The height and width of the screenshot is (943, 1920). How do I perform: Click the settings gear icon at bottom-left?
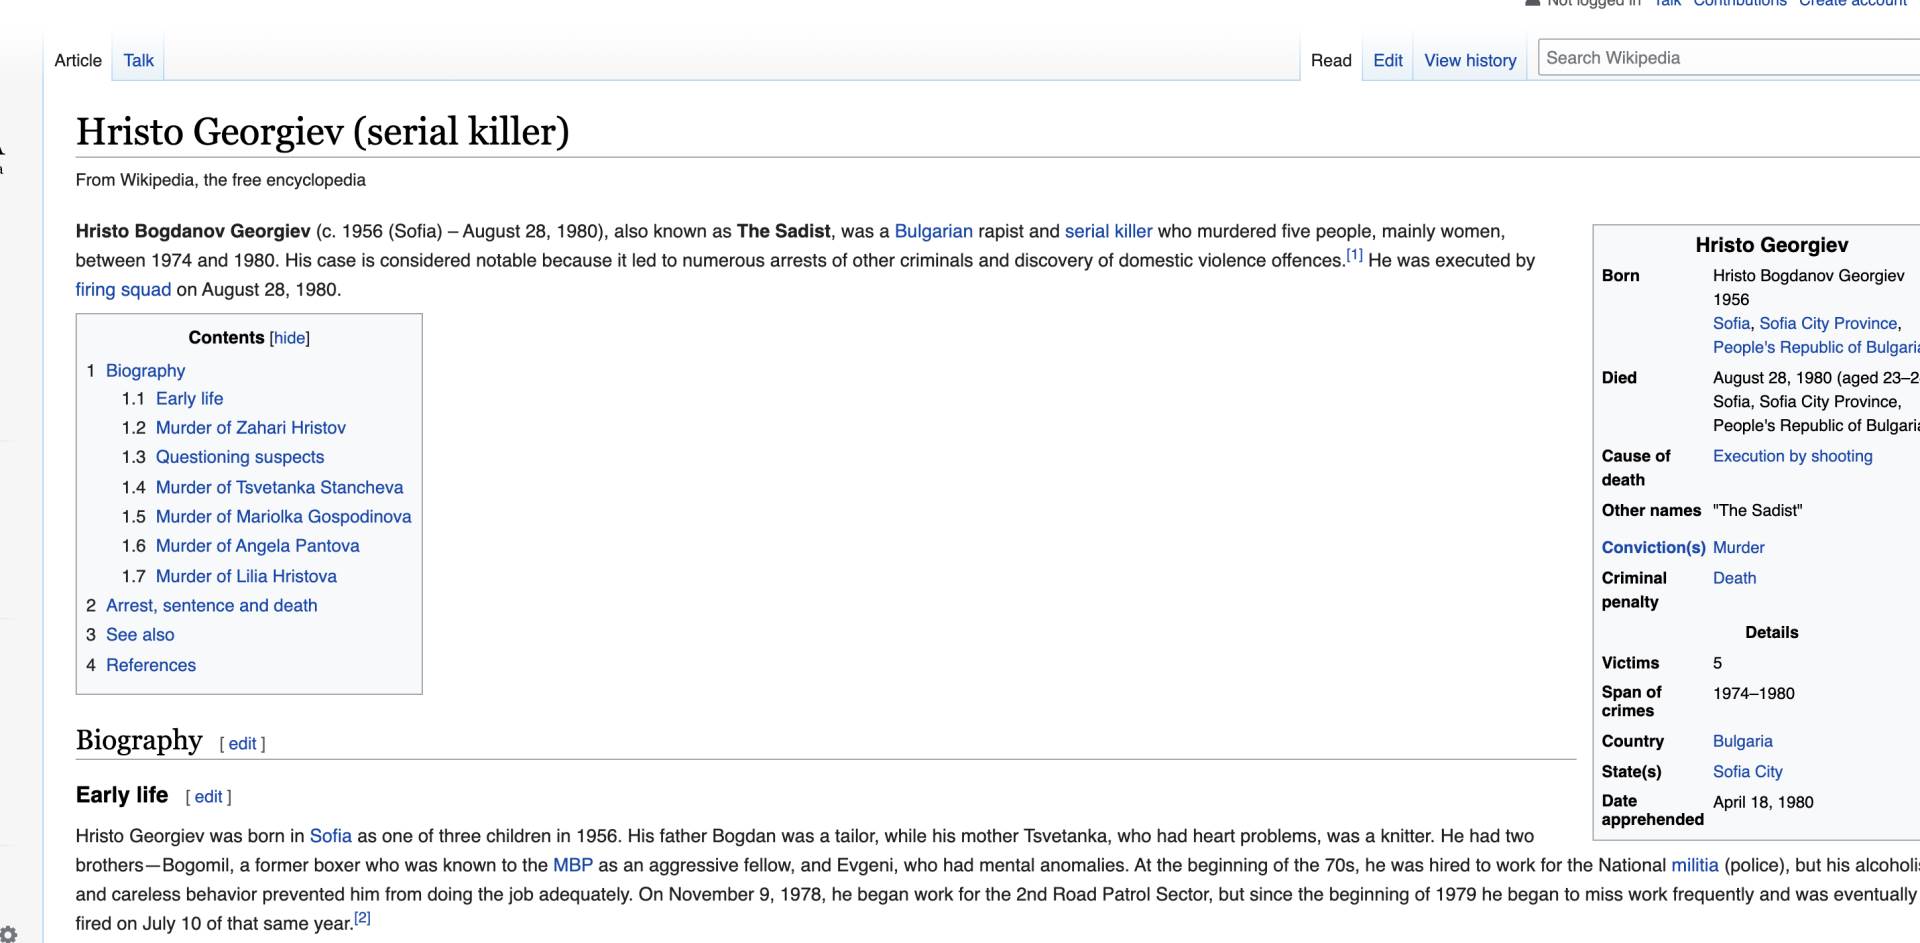click(x=8, y=934)
